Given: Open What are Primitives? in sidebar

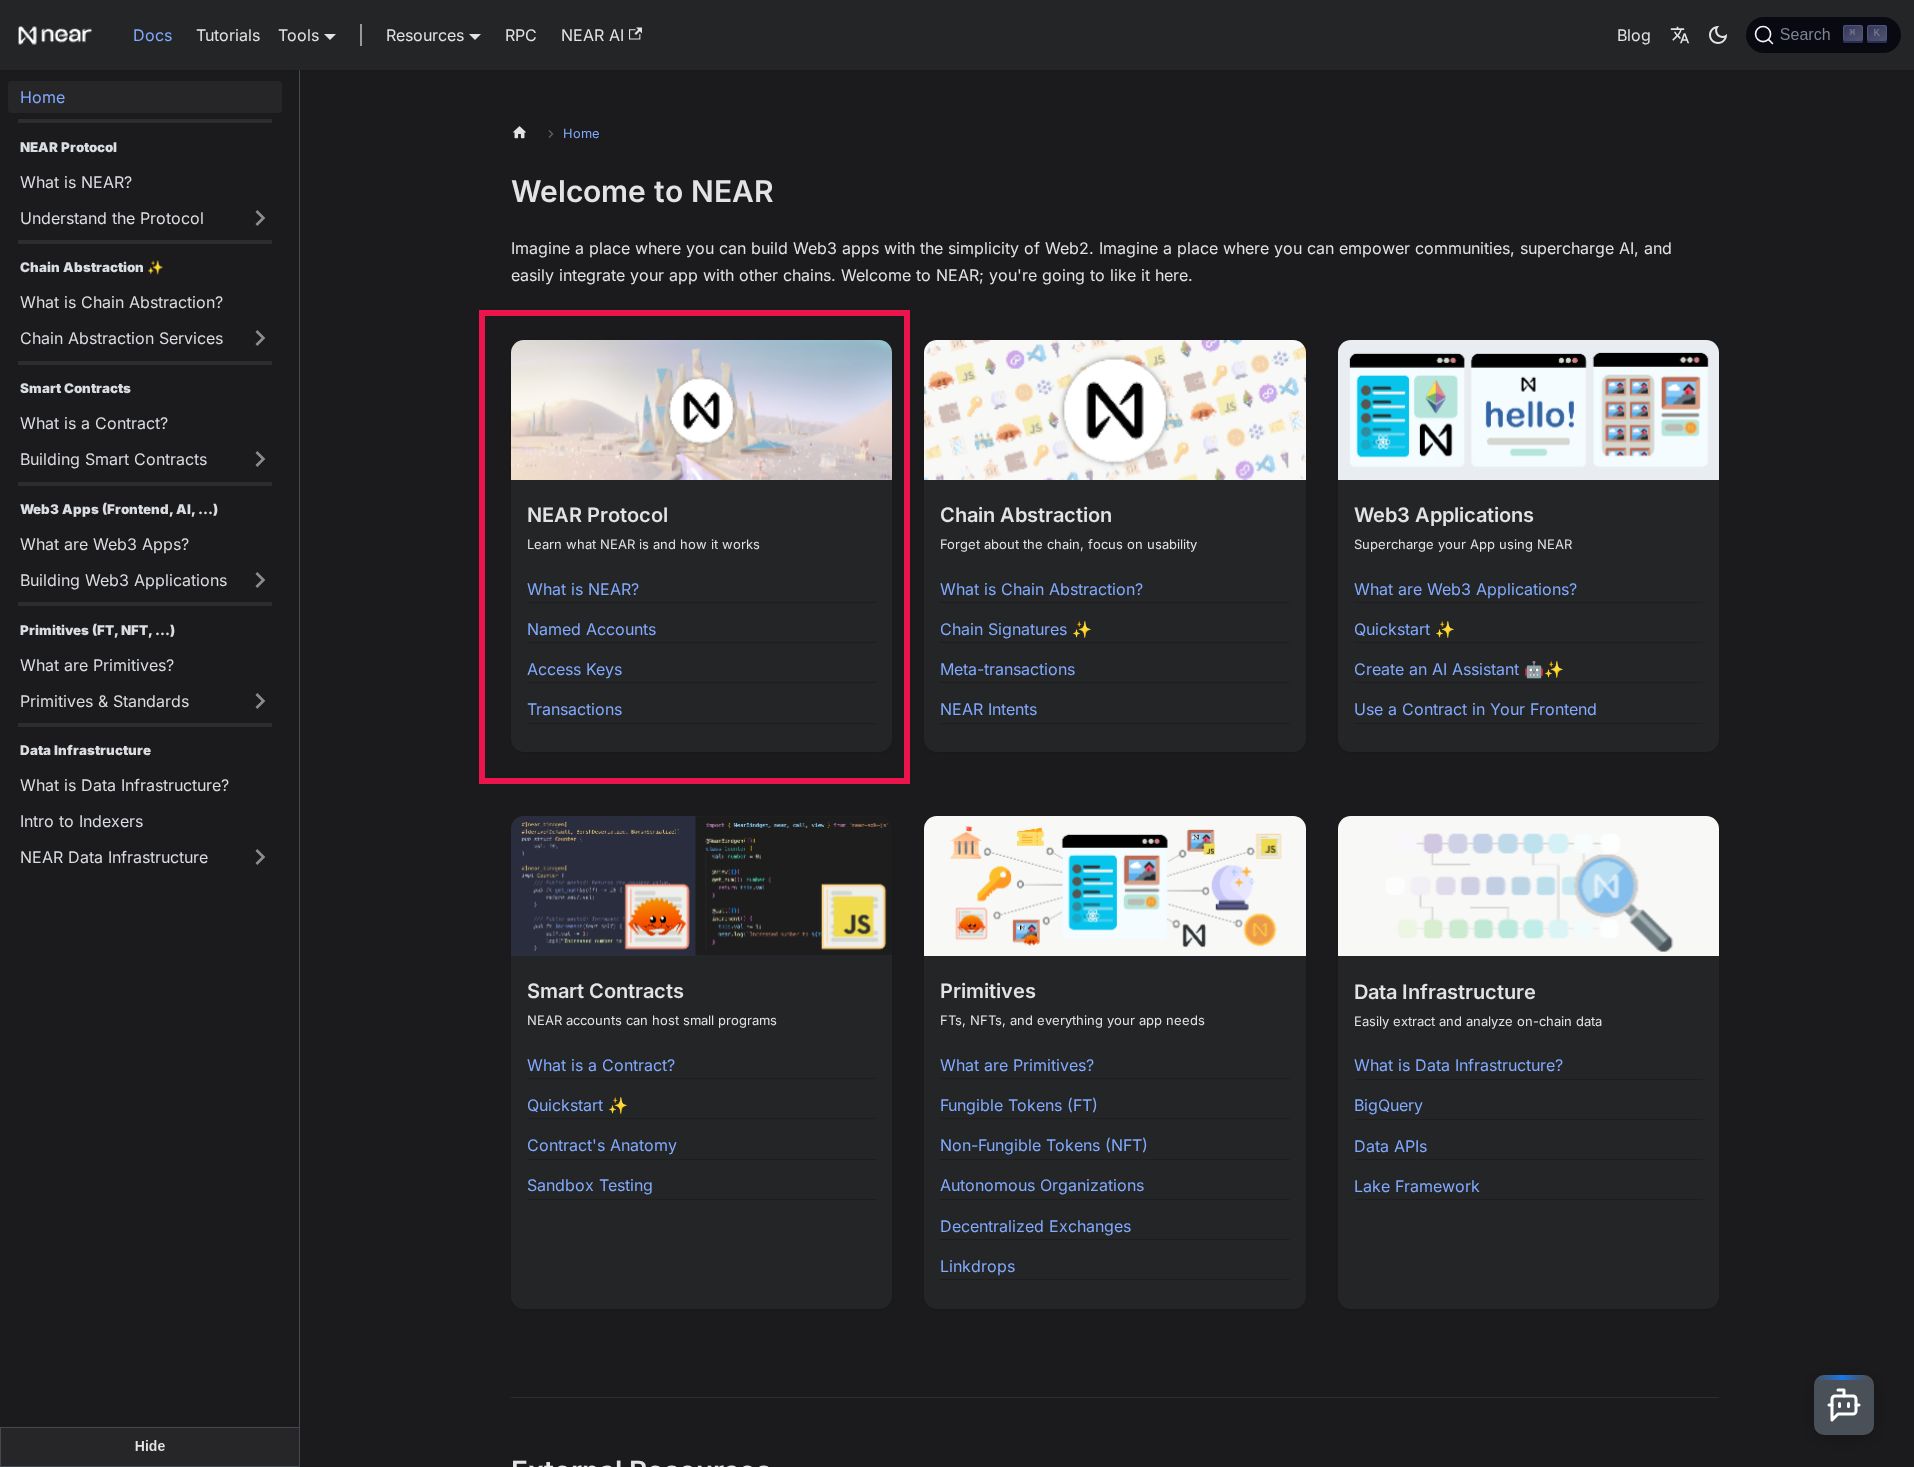Looking at the screenshot, I should (x=97, y=665).
